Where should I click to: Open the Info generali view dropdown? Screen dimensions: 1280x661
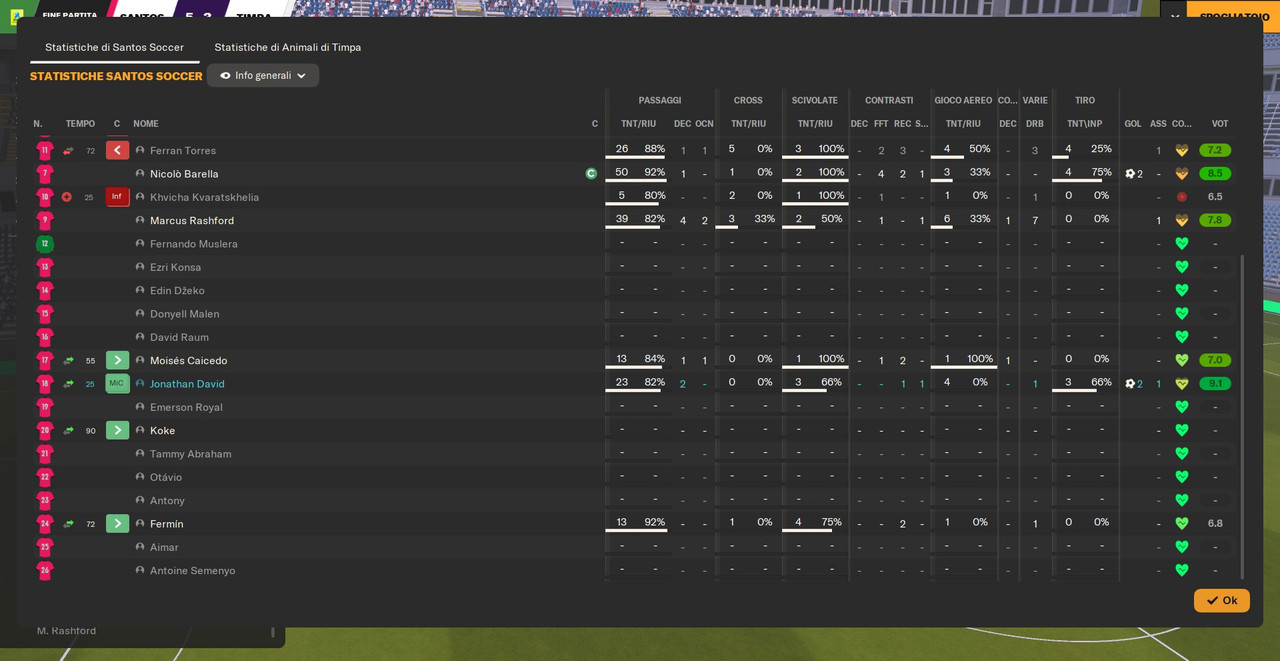(263, 75)
